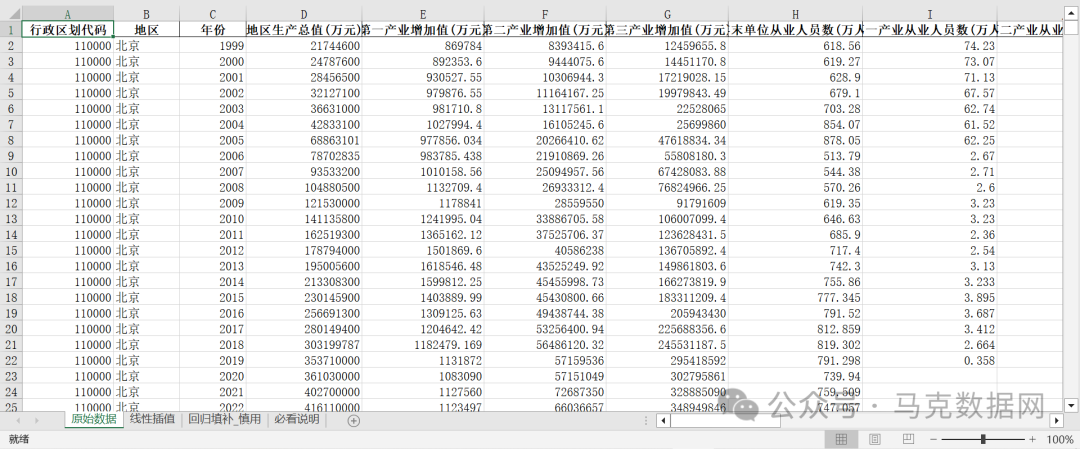Select column C header
The width and height of the screenshot is (1080, 449).
pos(212,13)
